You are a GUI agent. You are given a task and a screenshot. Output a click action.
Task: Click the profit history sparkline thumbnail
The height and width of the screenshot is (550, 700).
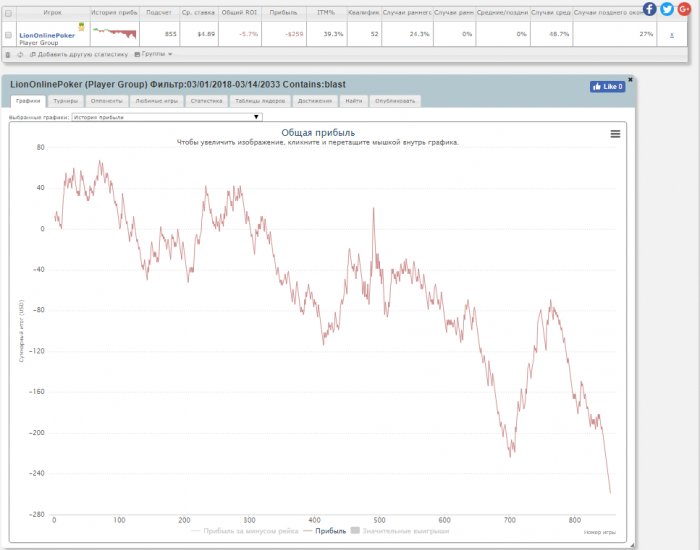[x=113, y=32]
